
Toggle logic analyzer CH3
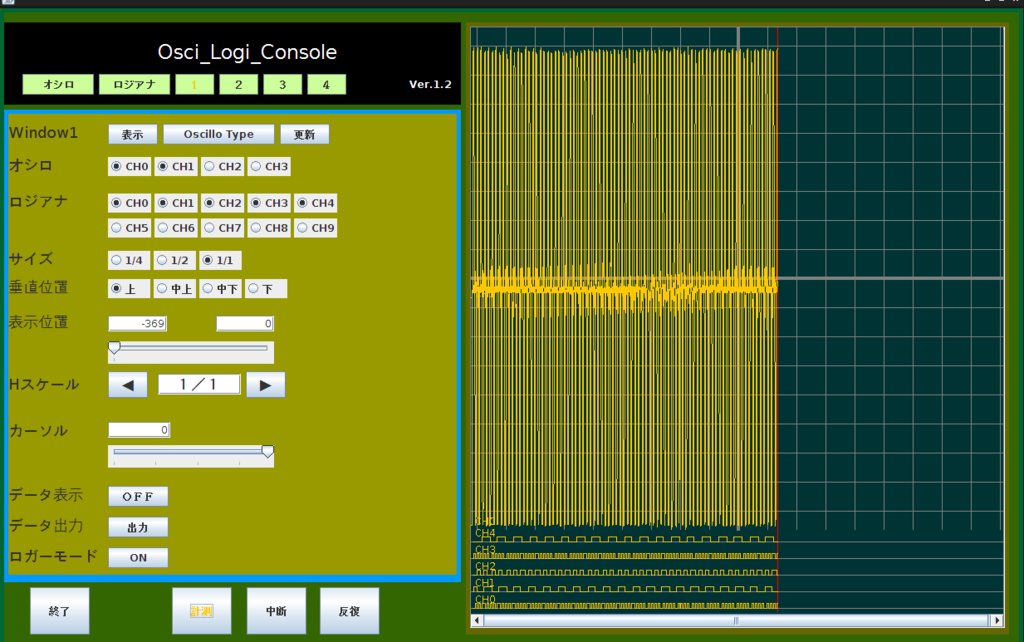269,203
